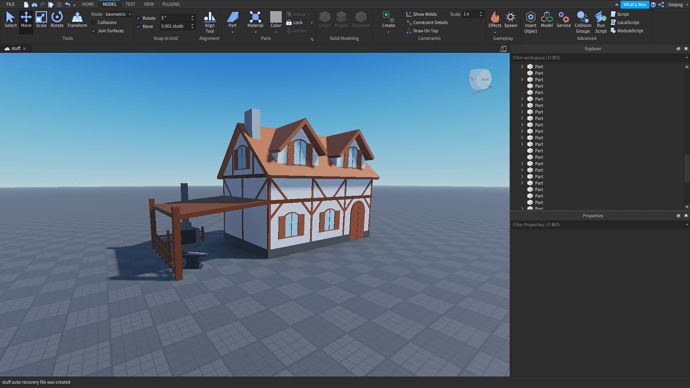Activate the Rotate tool
Screen dimensions: 690x388
[x=57, y=19]
